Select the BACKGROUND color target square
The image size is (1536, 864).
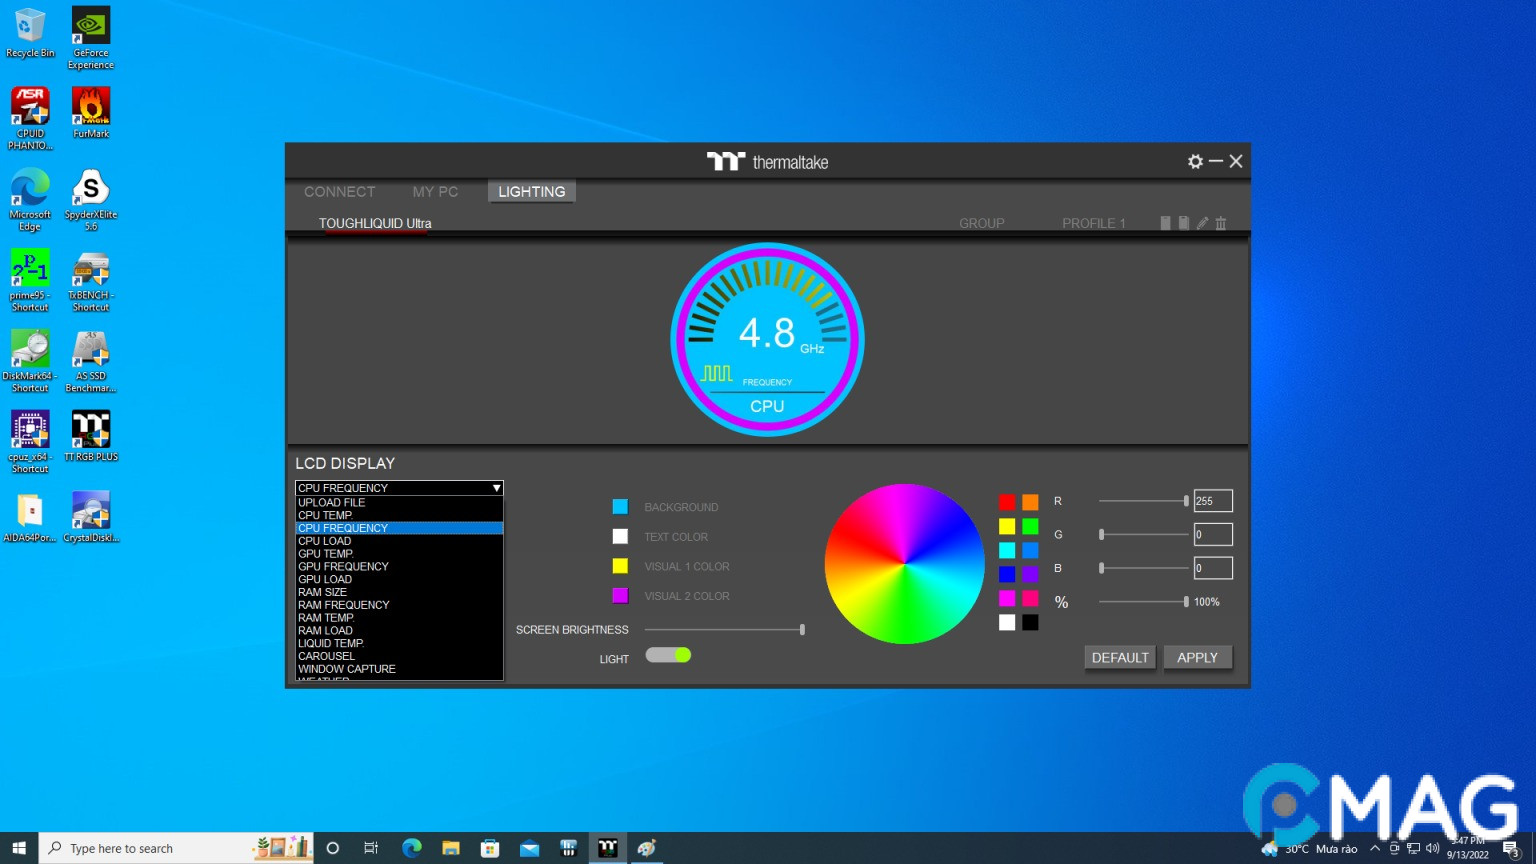click(620, 507)
